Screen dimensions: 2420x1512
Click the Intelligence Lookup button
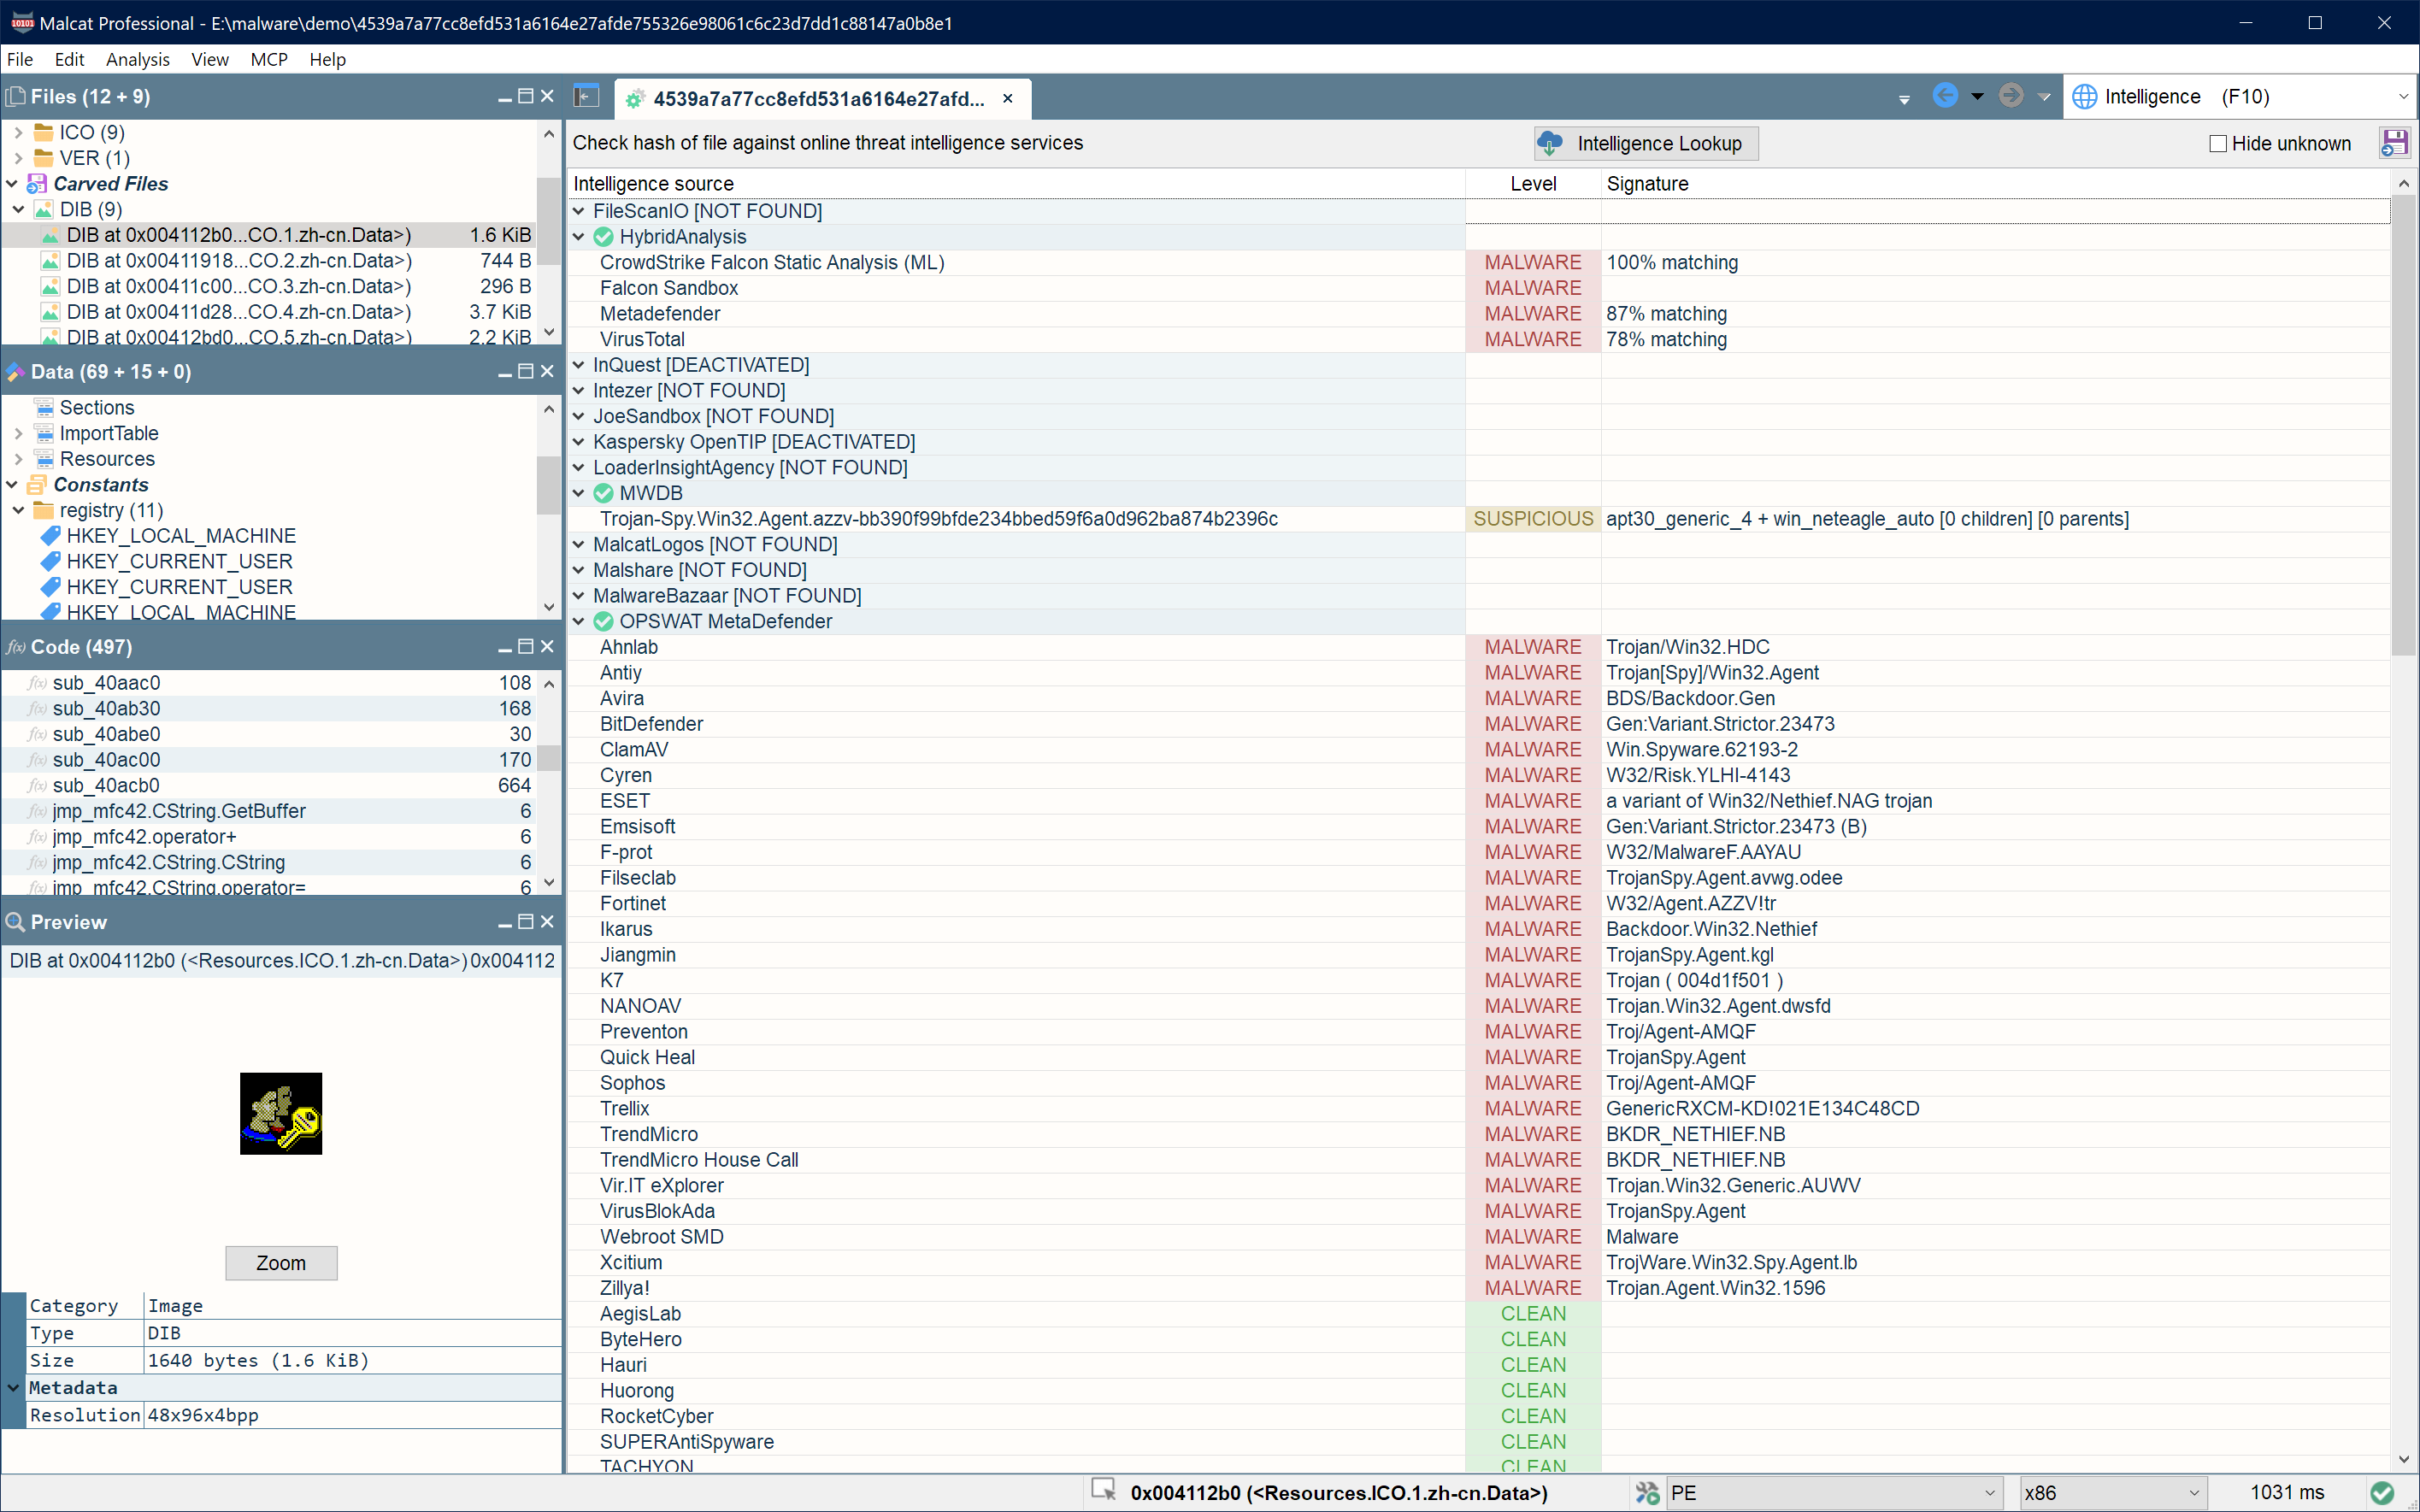pos(1646,143)
